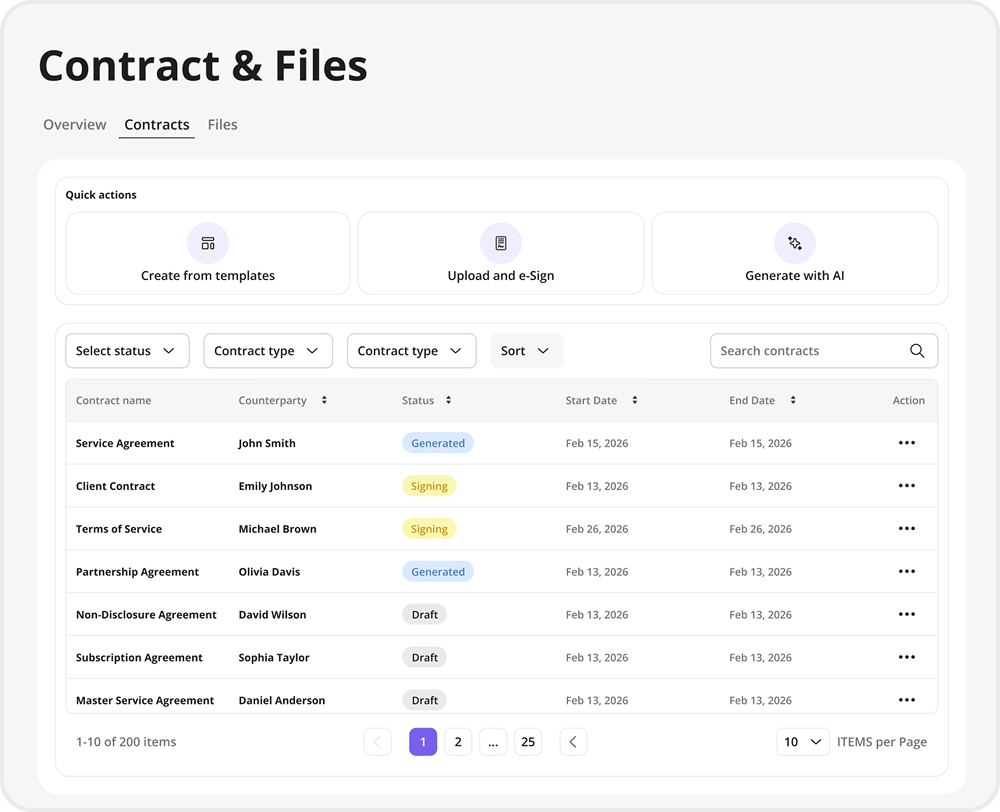Screen dimensions: 1000x812
Task: Sort by End Date column arrows
Action: tap(793, 400)
